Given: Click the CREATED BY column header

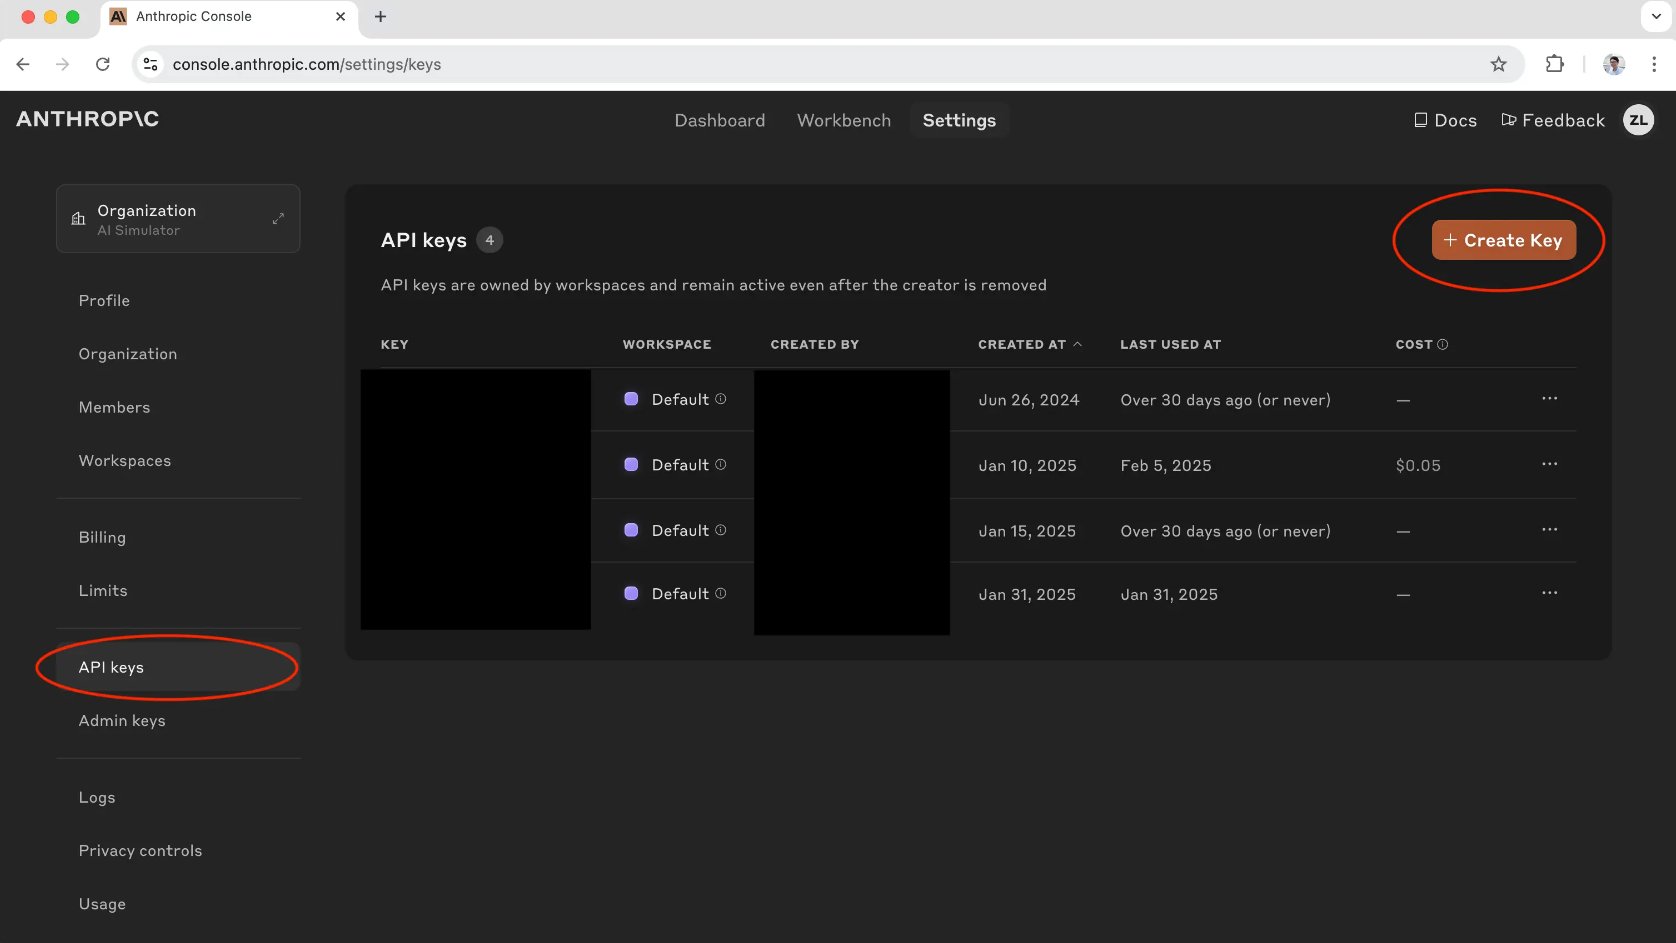Looking at the screenshot, I should pos(814,344).
